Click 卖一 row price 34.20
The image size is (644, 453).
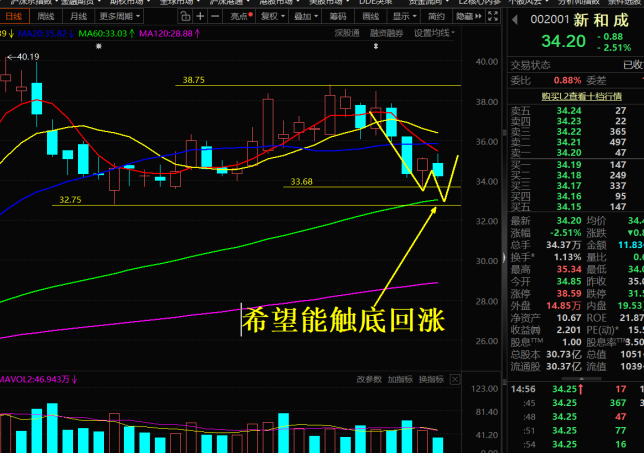569,153
